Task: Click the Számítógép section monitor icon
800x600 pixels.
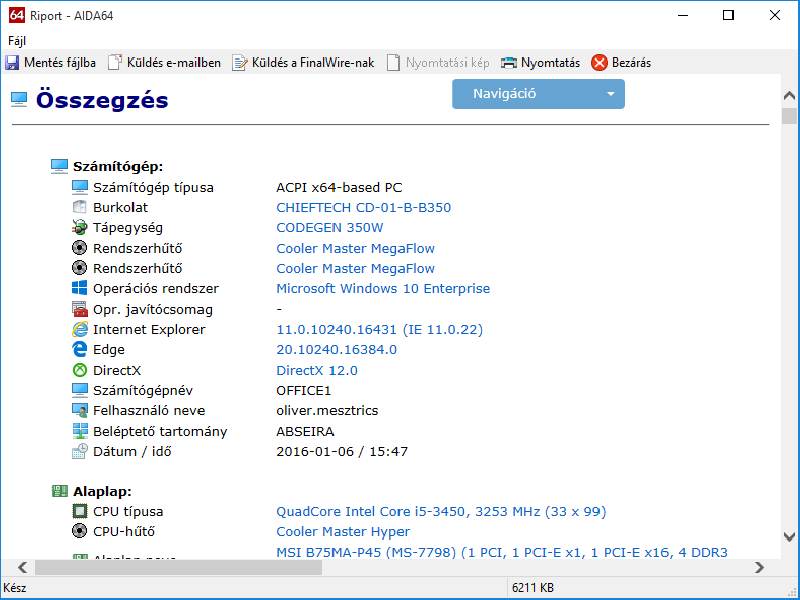Action: pos(59,166)
